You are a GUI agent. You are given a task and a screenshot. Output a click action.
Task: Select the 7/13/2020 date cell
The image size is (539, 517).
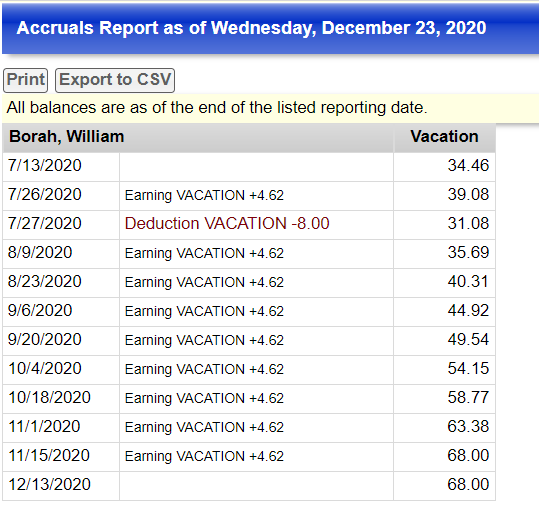coord(61,167)
